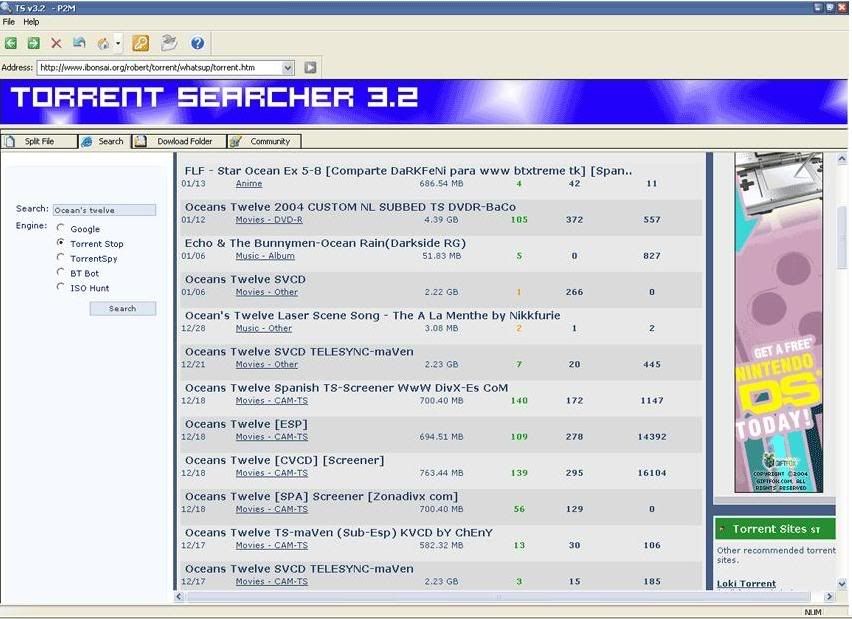Choose the TorrentSpy engine radio button
The image size is (852, 619).
(x=61, y=257)
